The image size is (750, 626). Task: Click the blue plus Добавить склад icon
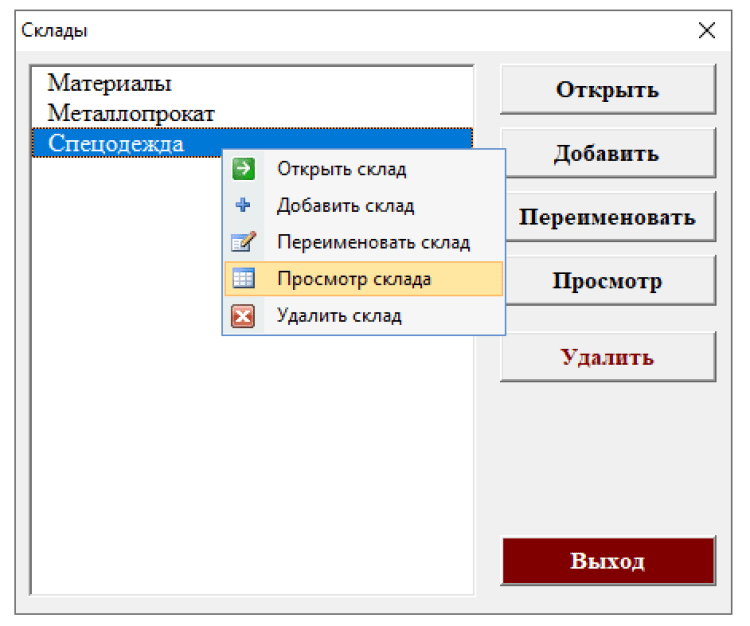pos(243,205)
